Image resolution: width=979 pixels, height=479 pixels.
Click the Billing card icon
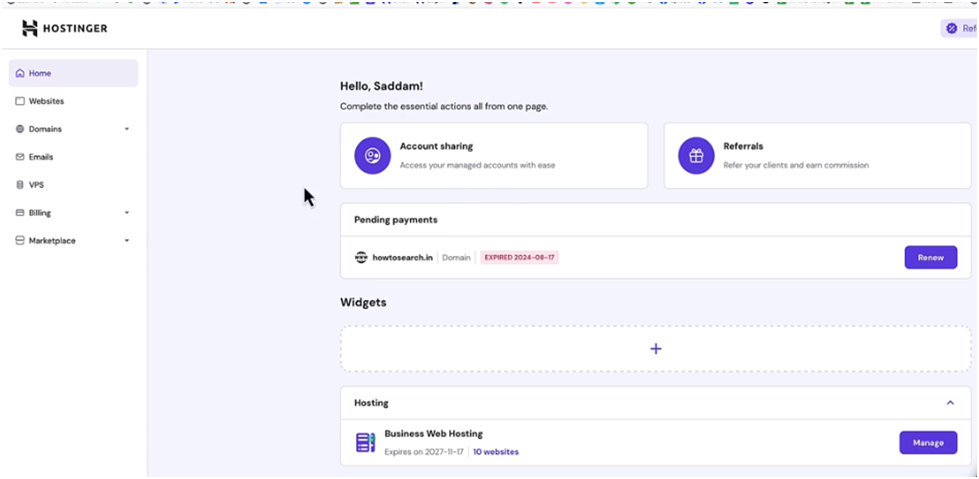coord(20,213)
